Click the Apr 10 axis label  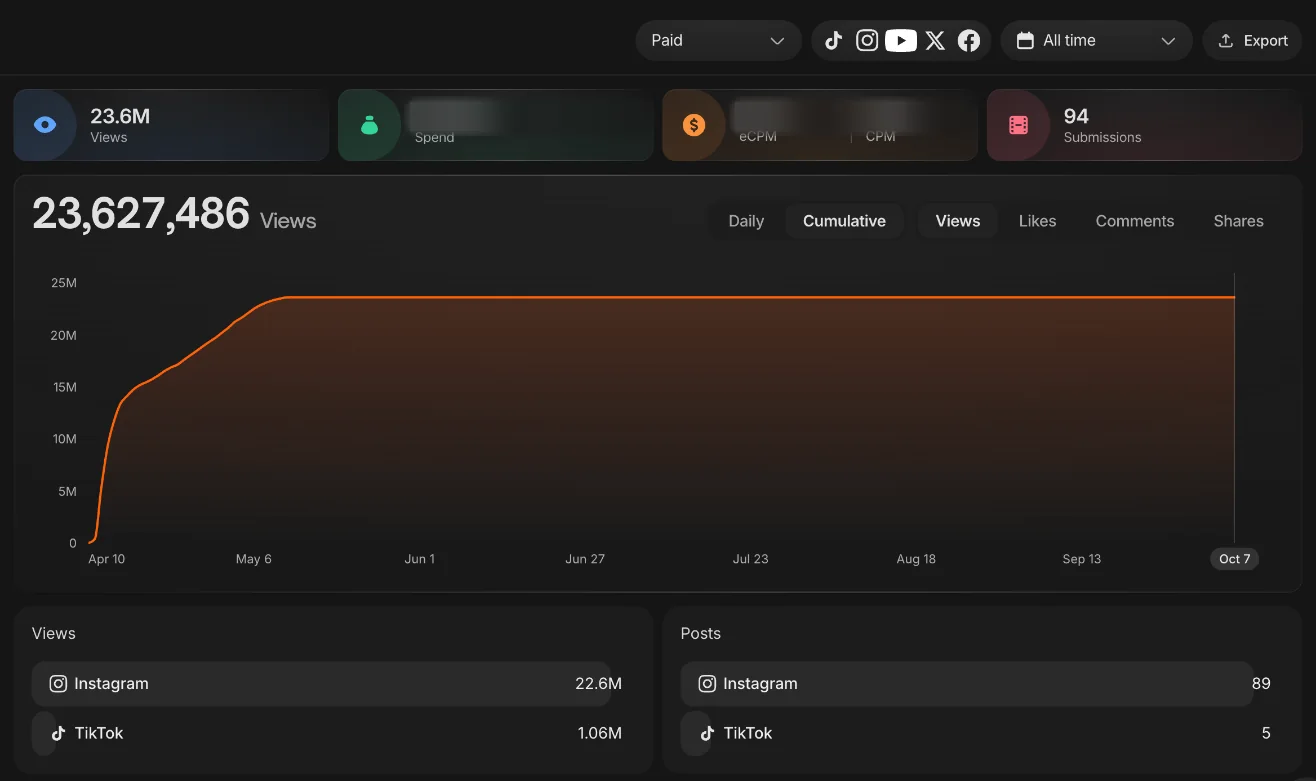click(x=107, y=559)
